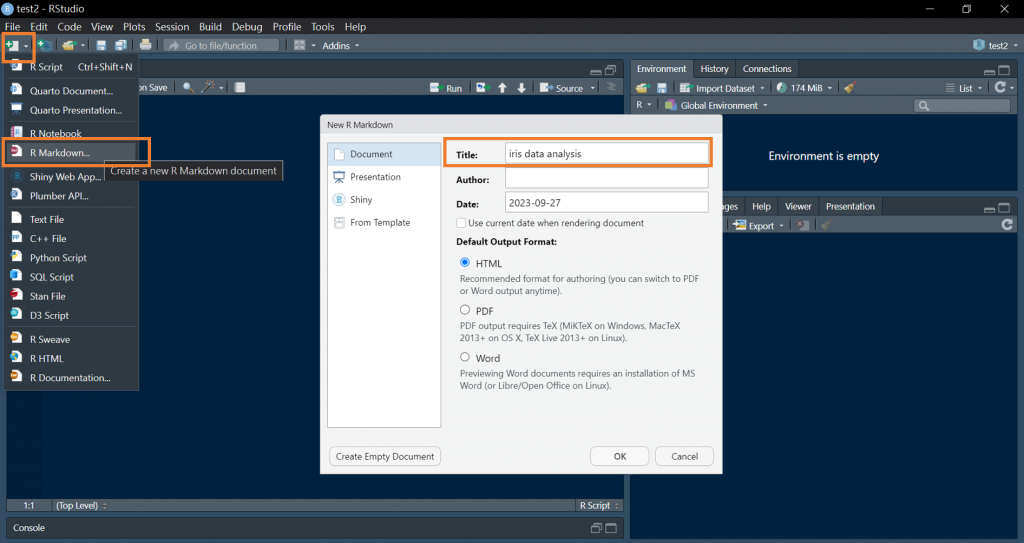Click OK in New R Markdown dialog
Screen dimensions: 1024x543
(620, 456)
